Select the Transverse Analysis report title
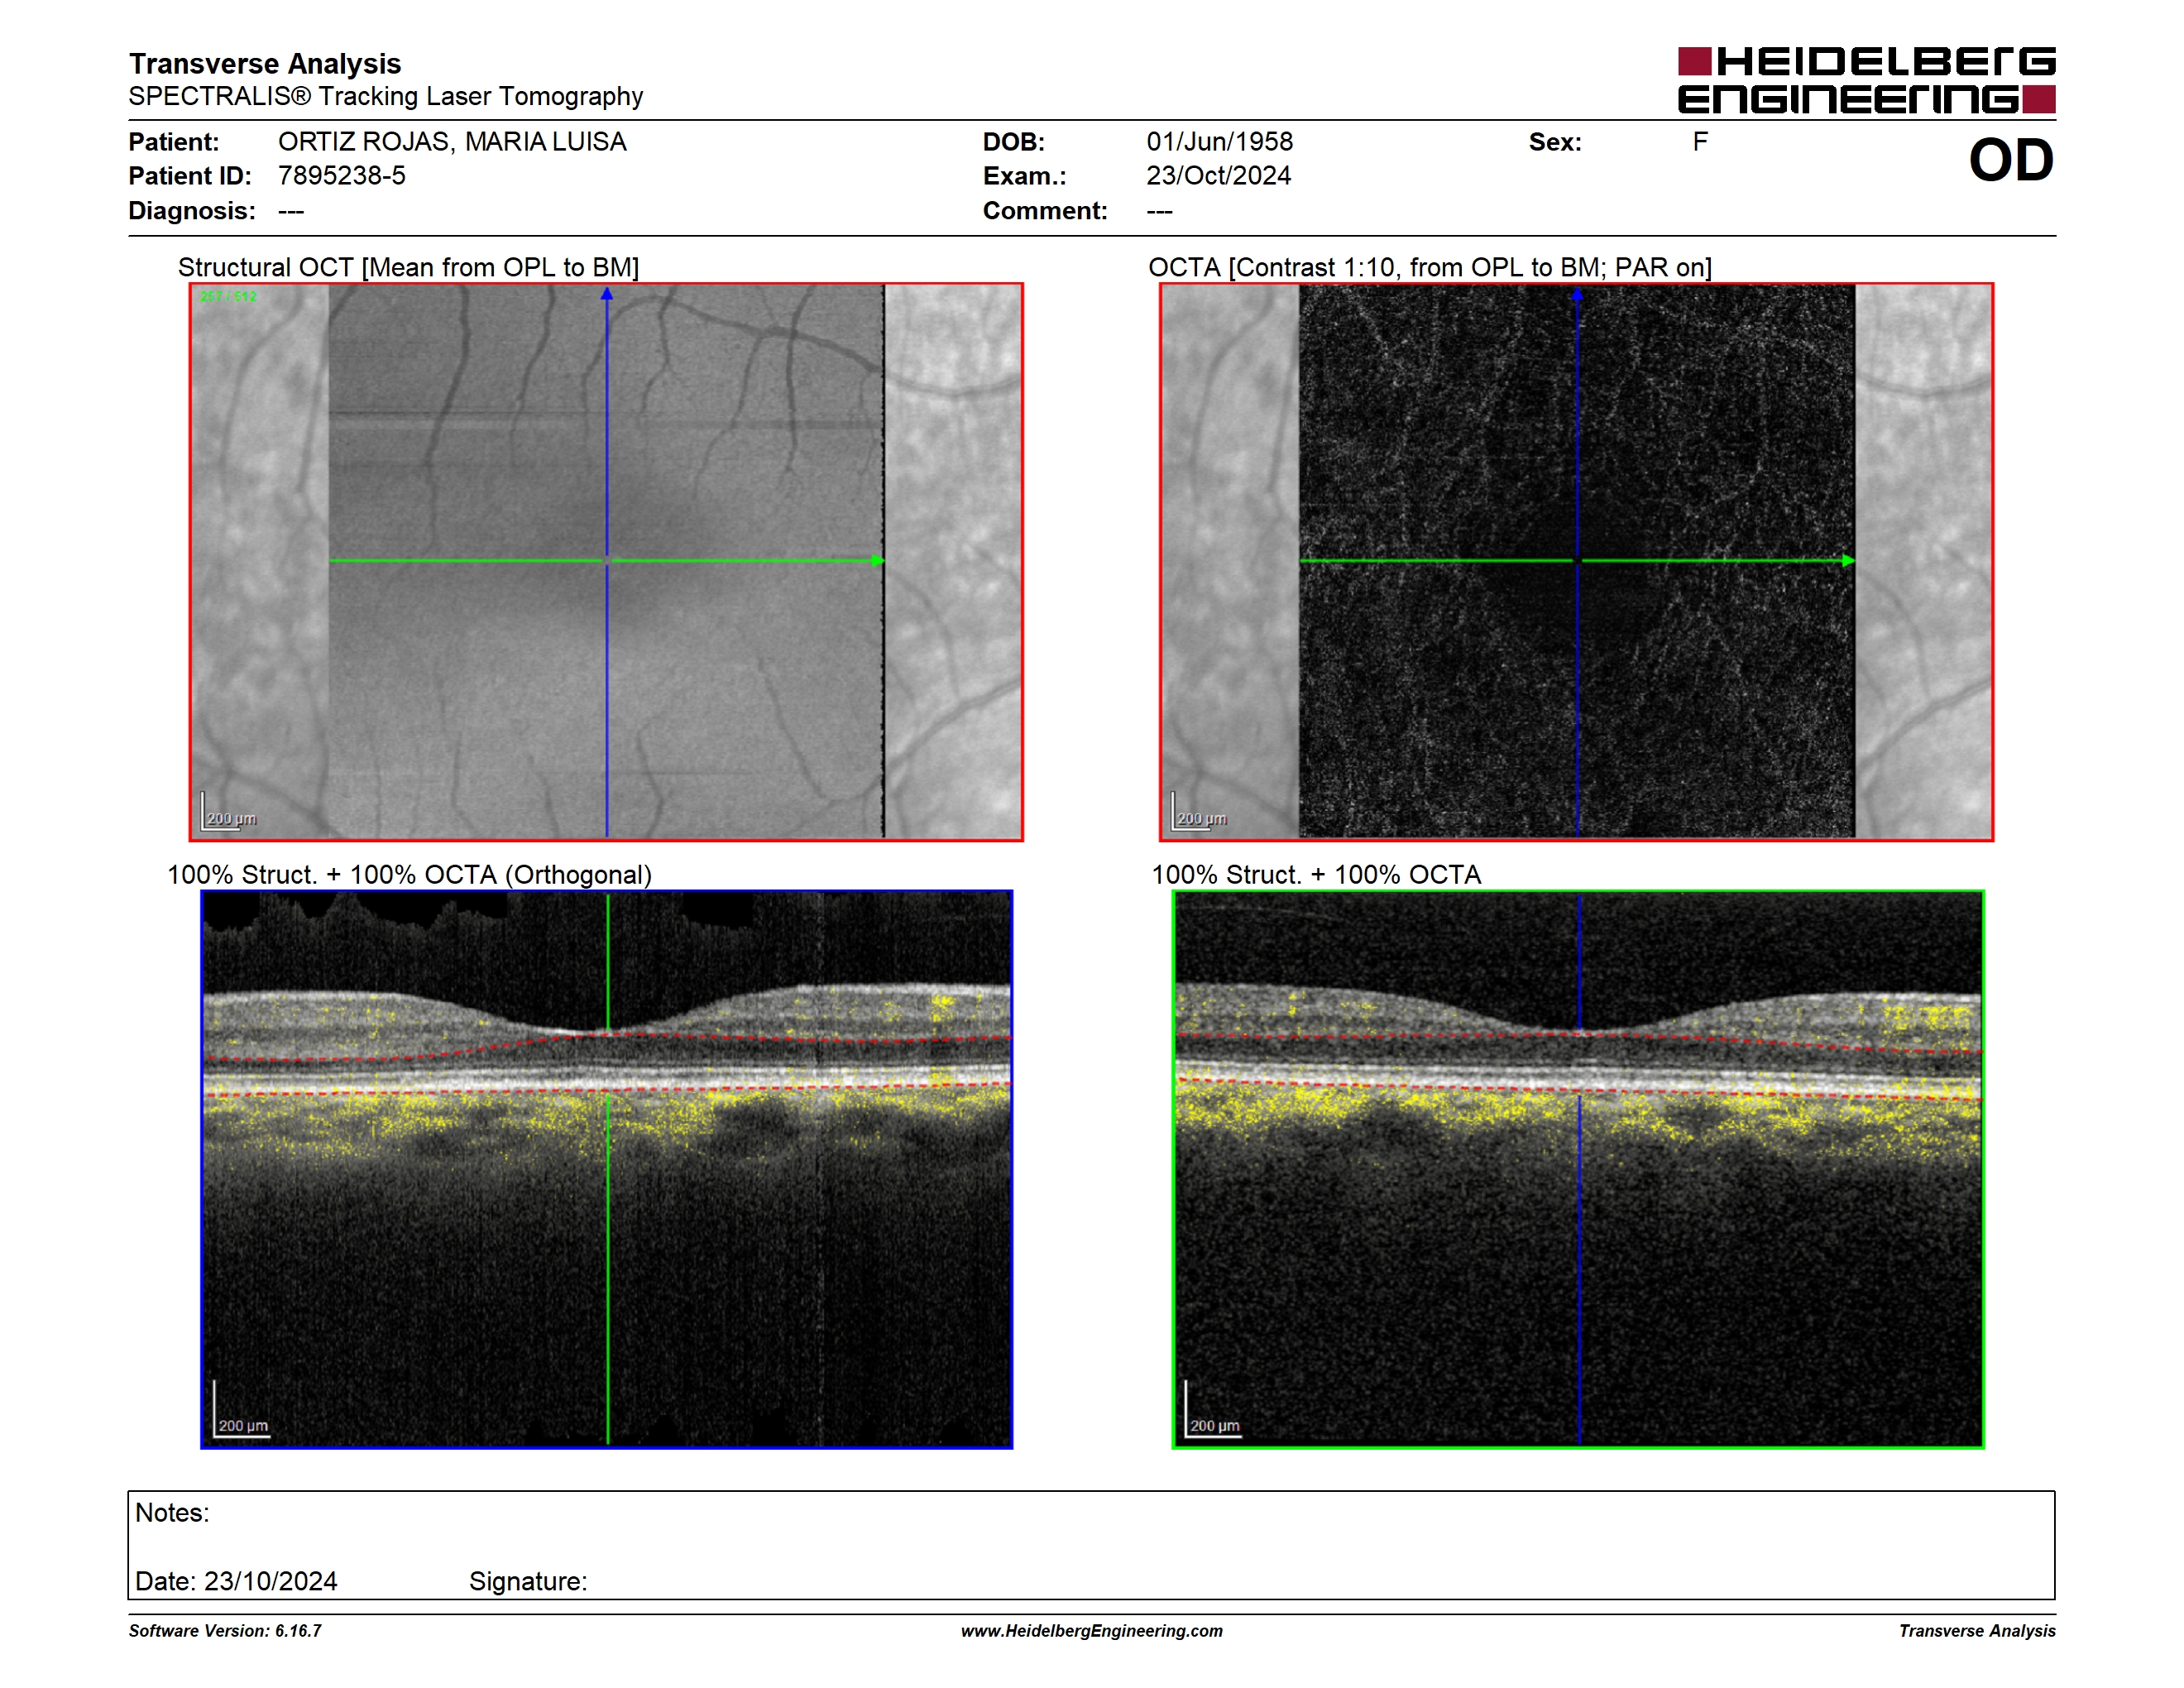2184x1688 pixels. 265,63
